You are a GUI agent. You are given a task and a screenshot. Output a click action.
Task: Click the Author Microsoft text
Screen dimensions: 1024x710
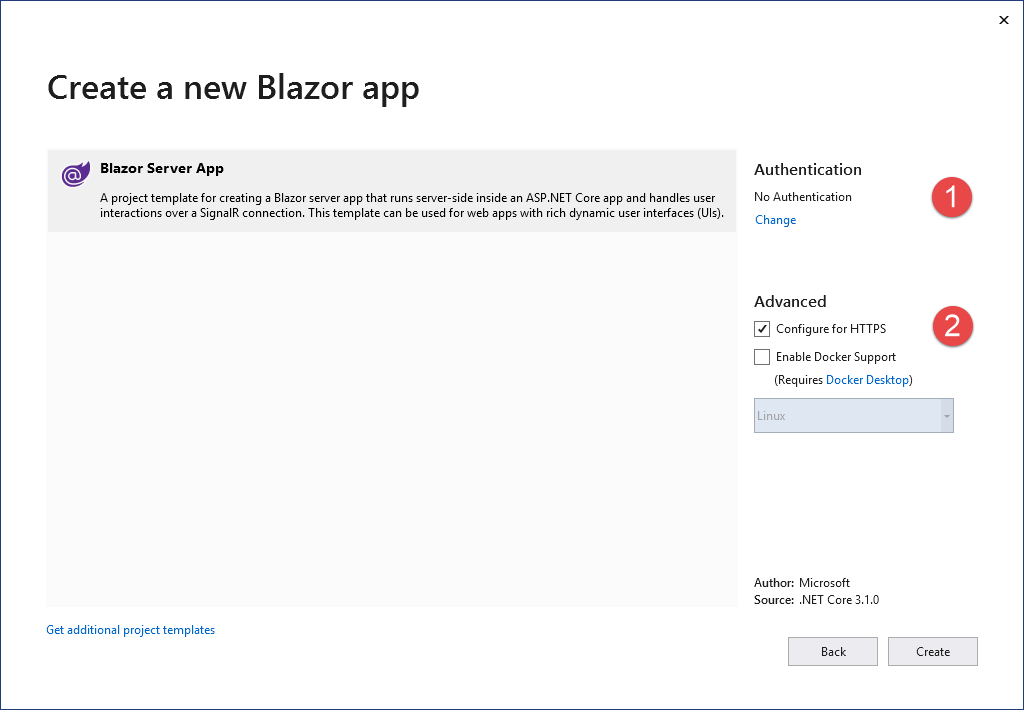coord(802,583)
